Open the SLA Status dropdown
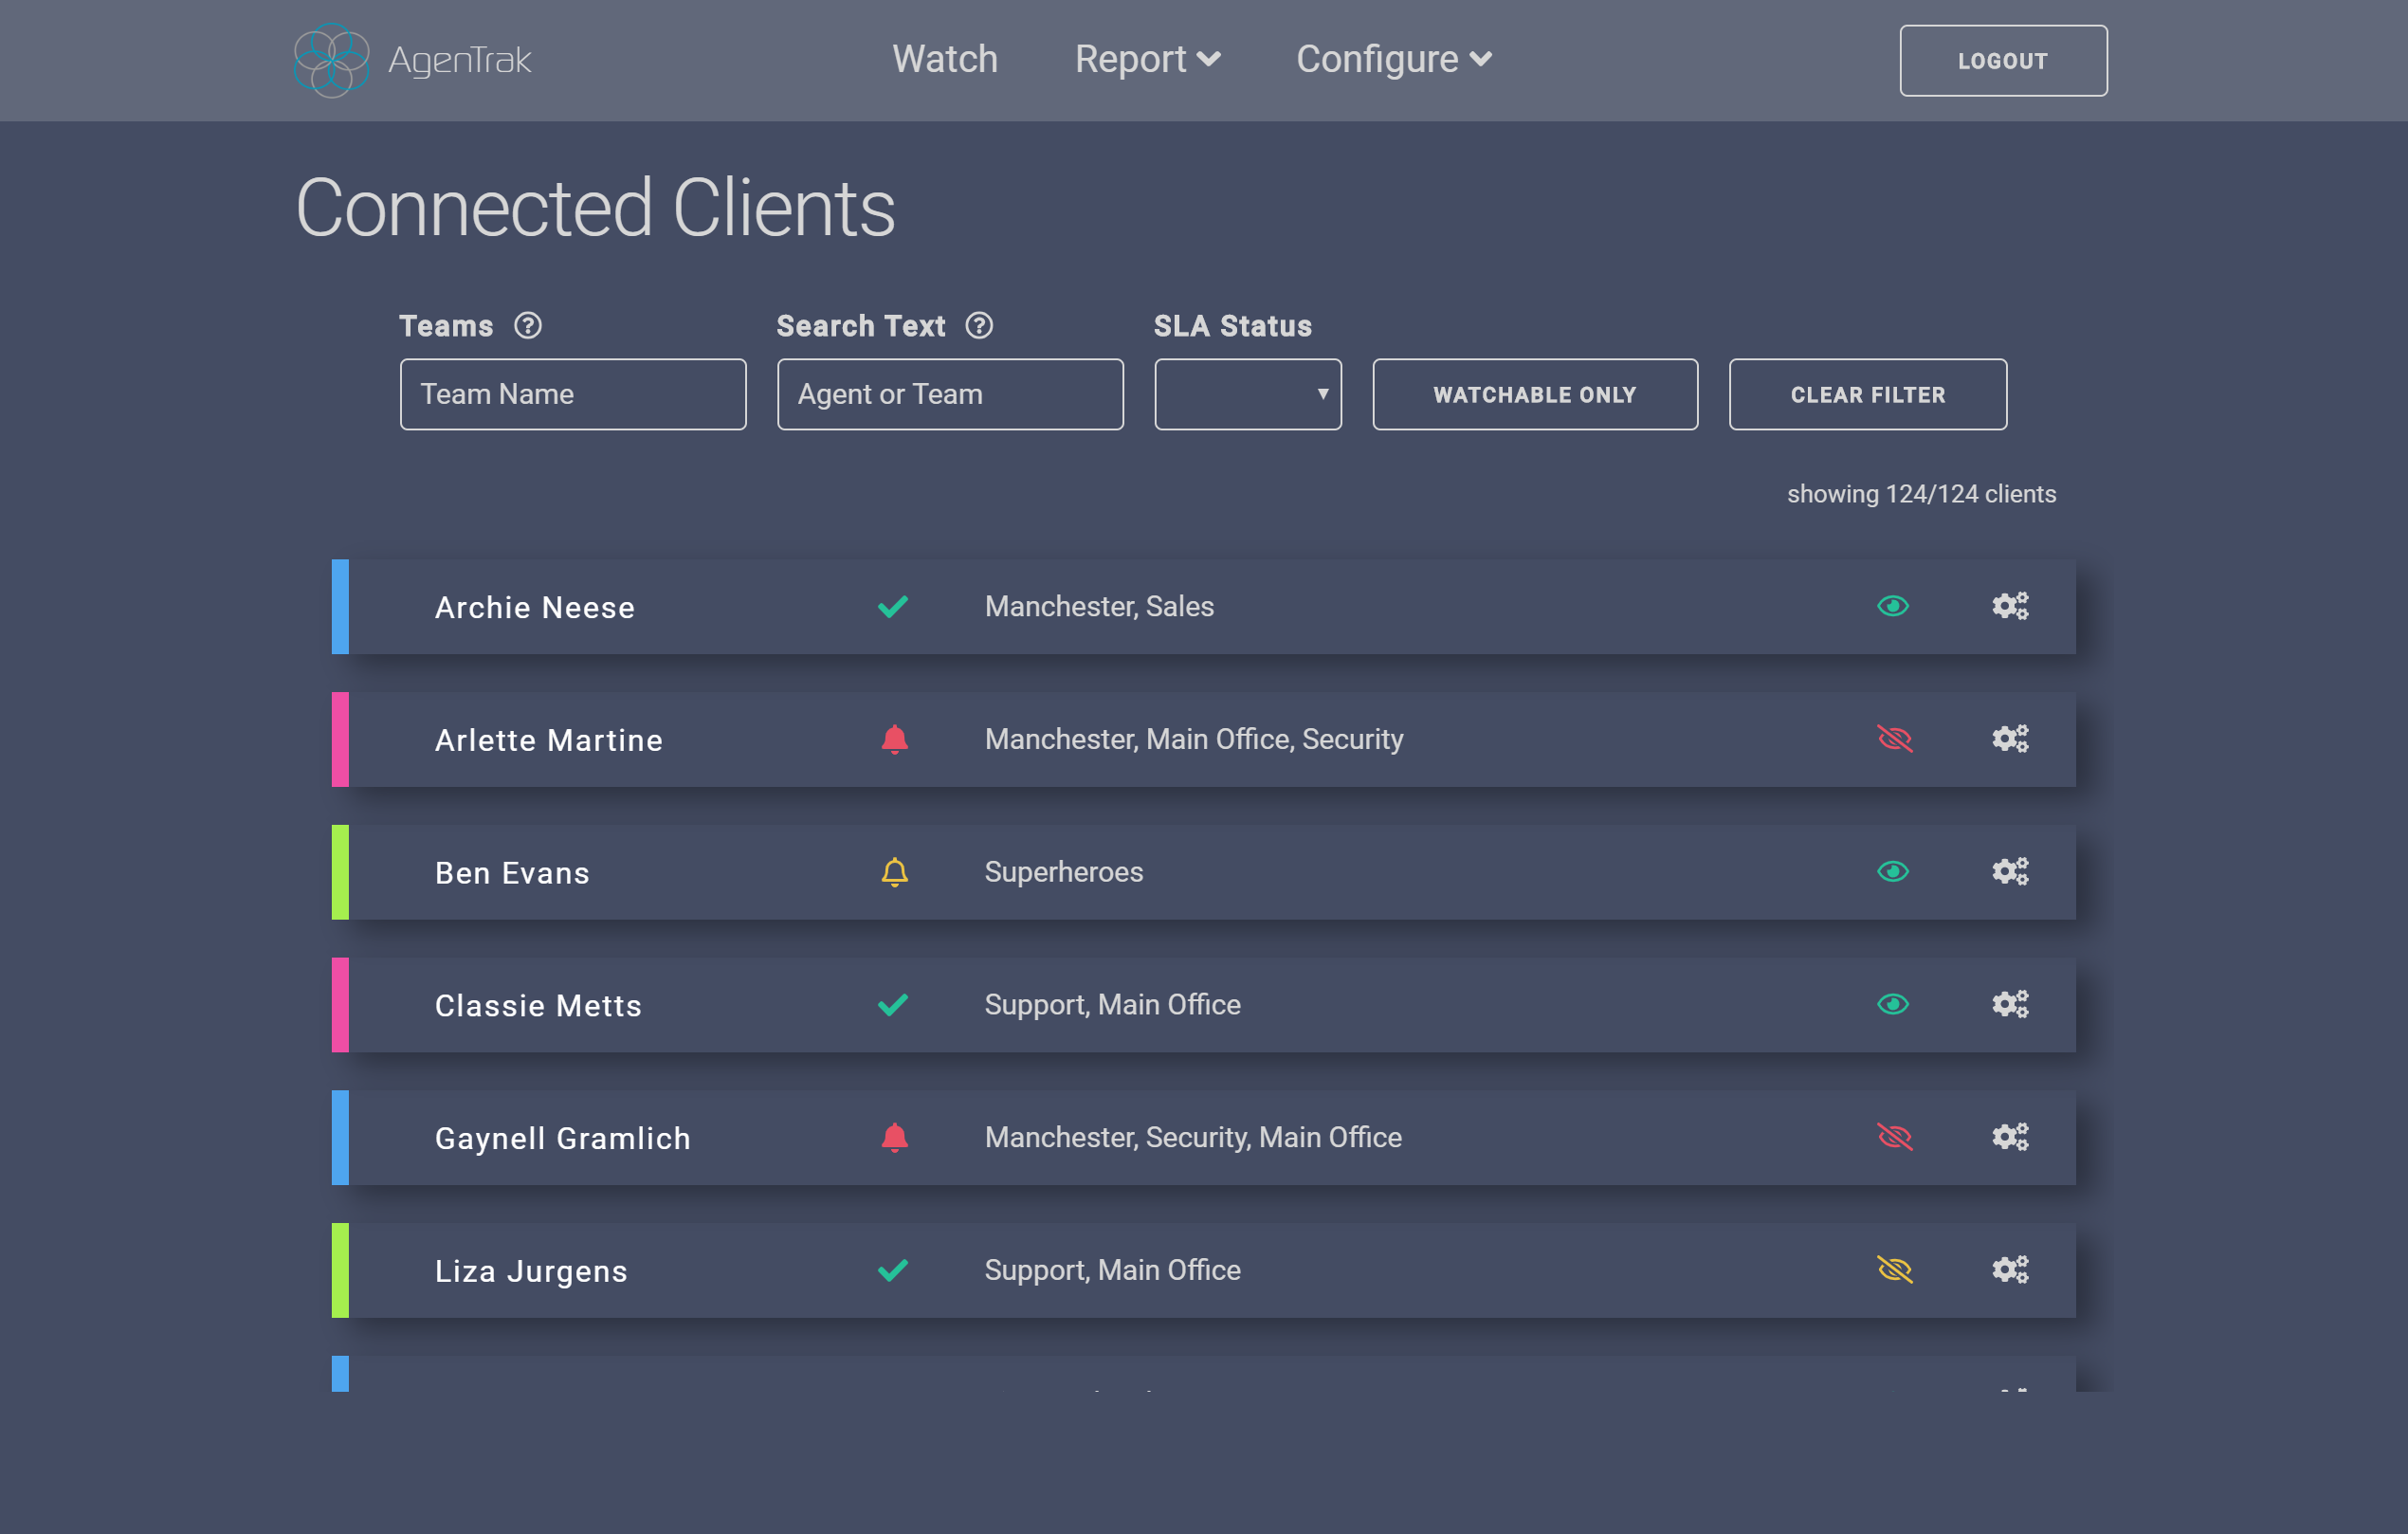 (x=1247, y=394)
